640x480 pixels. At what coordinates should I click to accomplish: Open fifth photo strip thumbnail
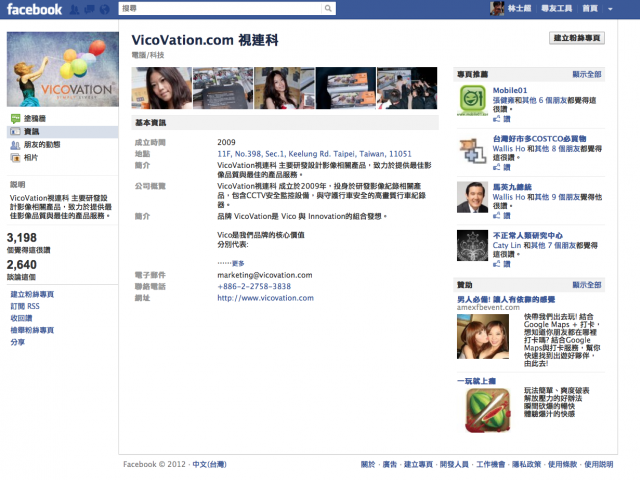[407, 88]
